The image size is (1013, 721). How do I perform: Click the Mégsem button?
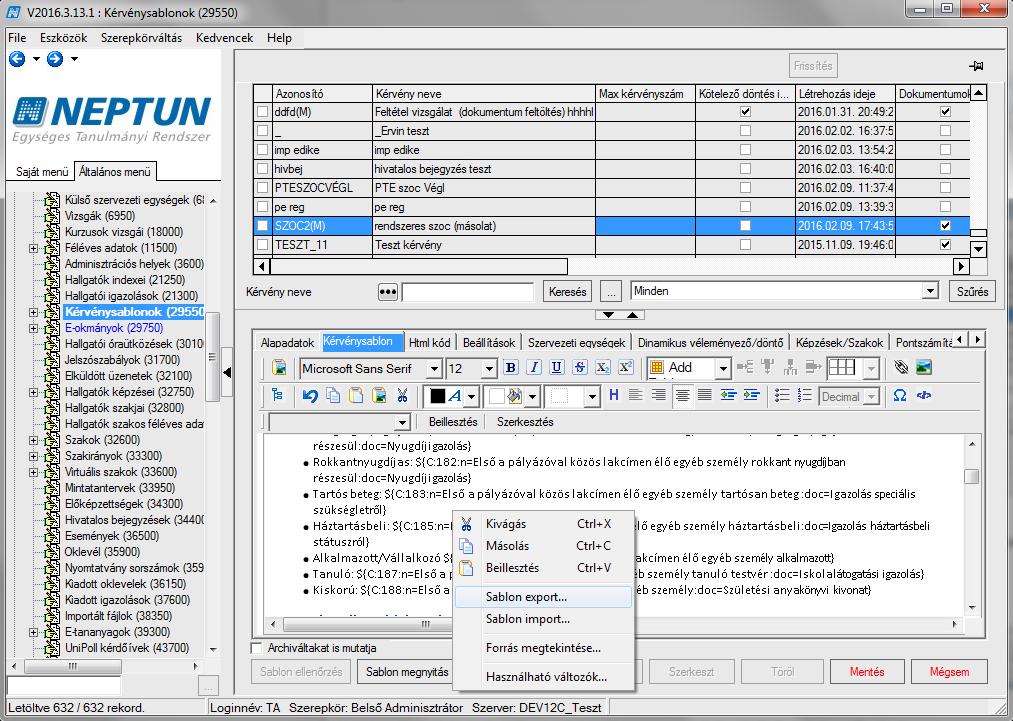tap(949, 672)
